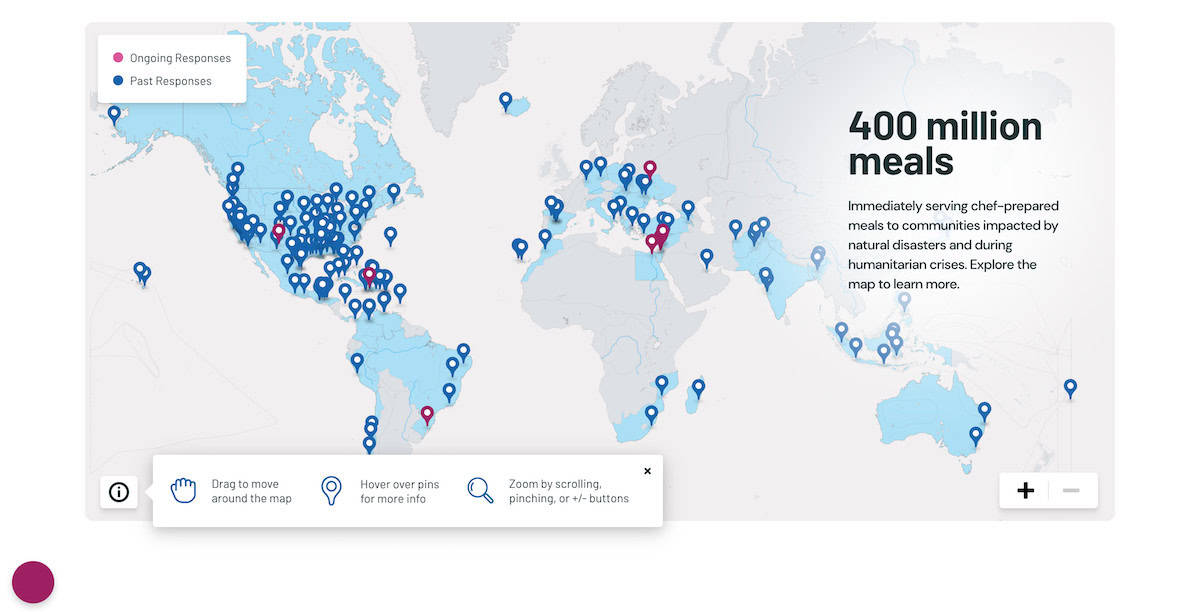Zoom out with the minus button
The width and height of the screenshot is (1200, 612).
pyautogui.click(x=1071, y=490)
